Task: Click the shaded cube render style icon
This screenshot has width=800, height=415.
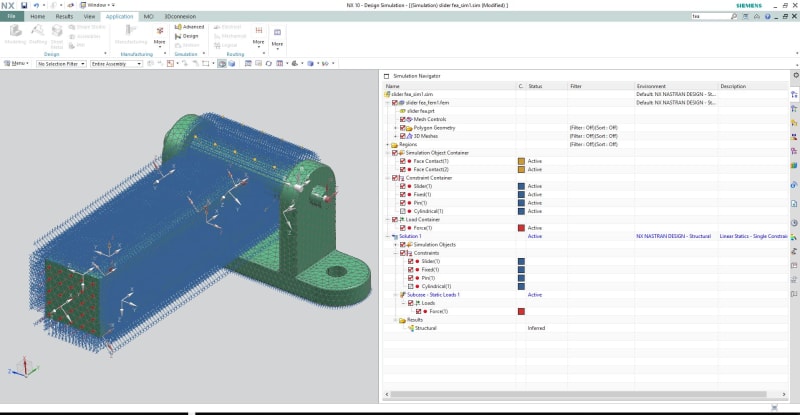Action: (x=232, y=64)
